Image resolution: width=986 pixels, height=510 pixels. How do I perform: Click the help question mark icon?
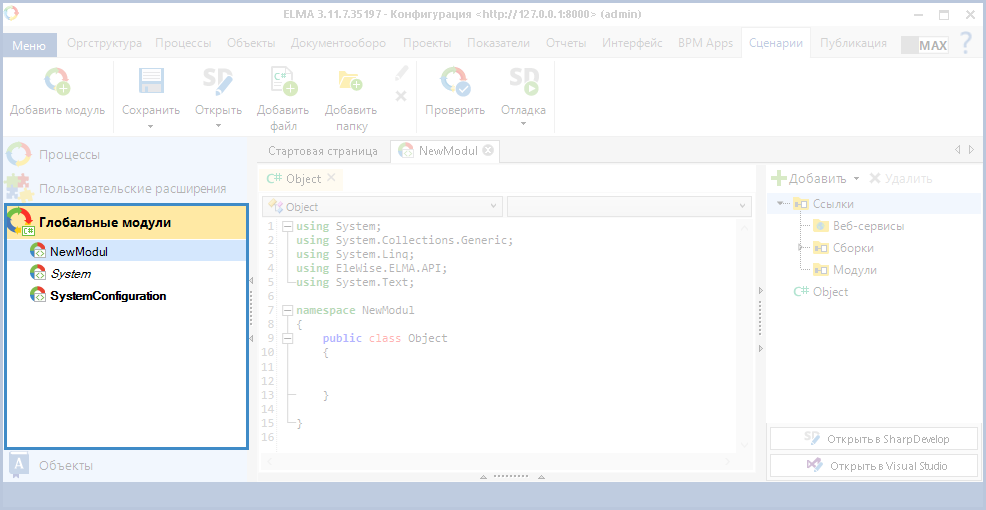tap(965, 43)
